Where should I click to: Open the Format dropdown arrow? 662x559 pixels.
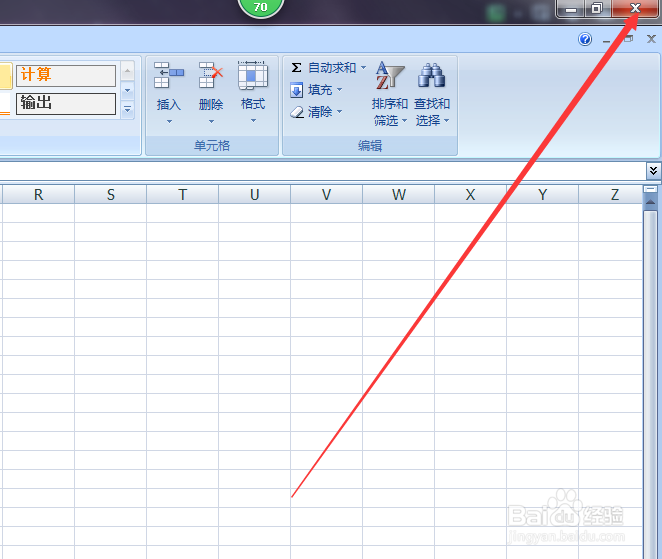253,121
